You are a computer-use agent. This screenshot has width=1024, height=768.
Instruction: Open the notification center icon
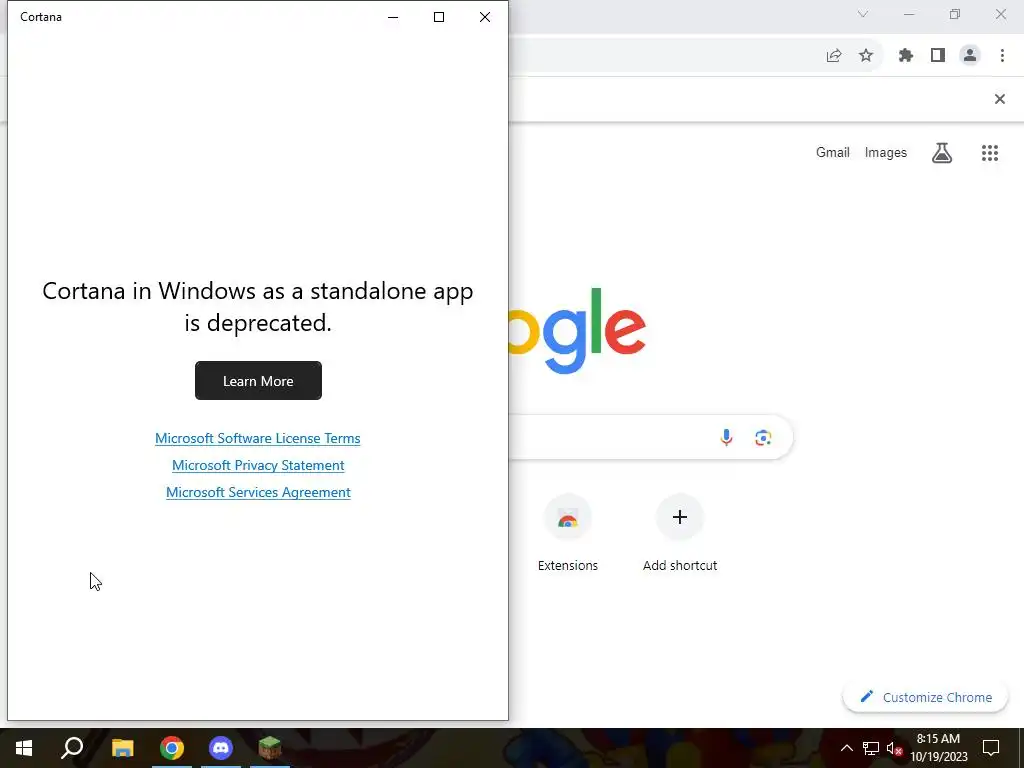click(991, 748)
